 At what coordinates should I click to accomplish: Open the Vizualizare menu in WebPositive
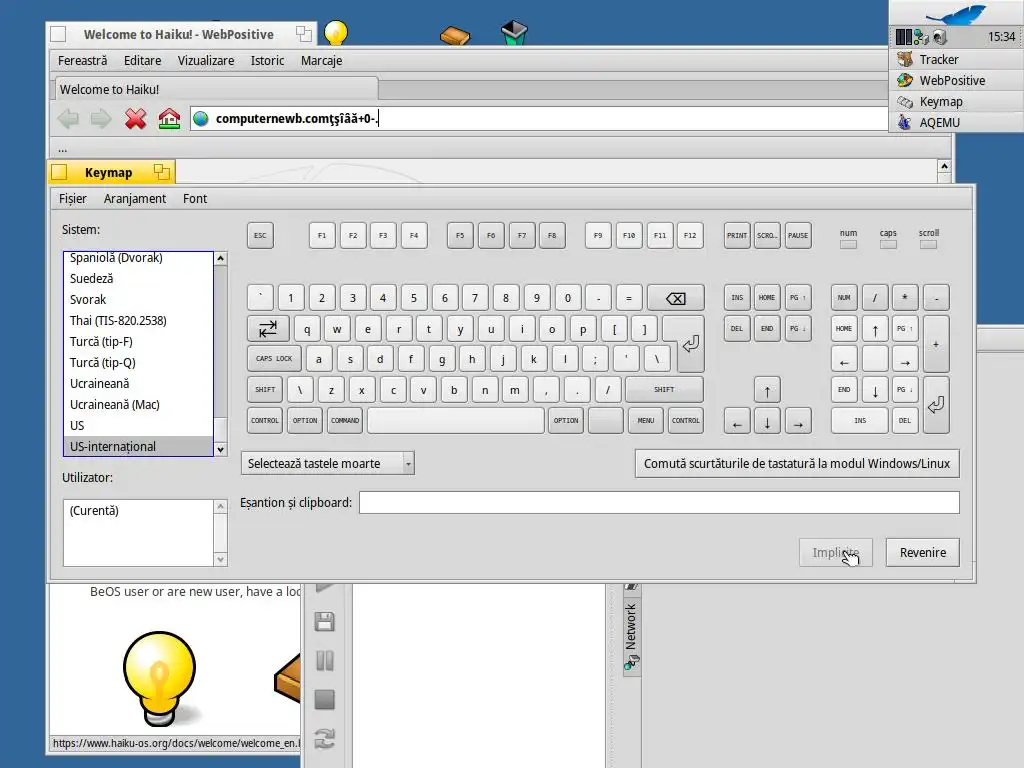tap(206, 61)
